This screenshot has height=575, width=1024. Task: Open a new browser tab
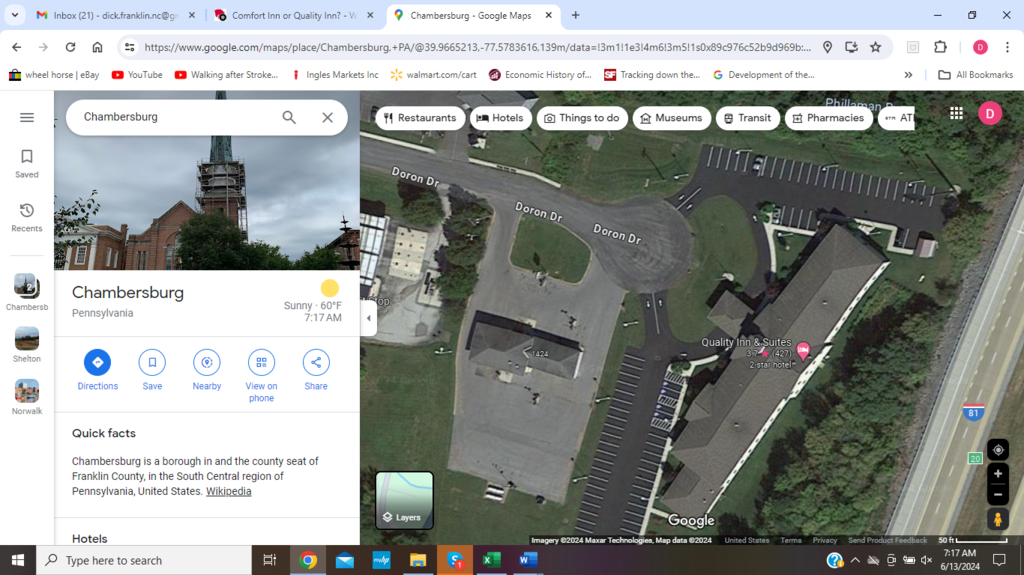pos(575,15)
